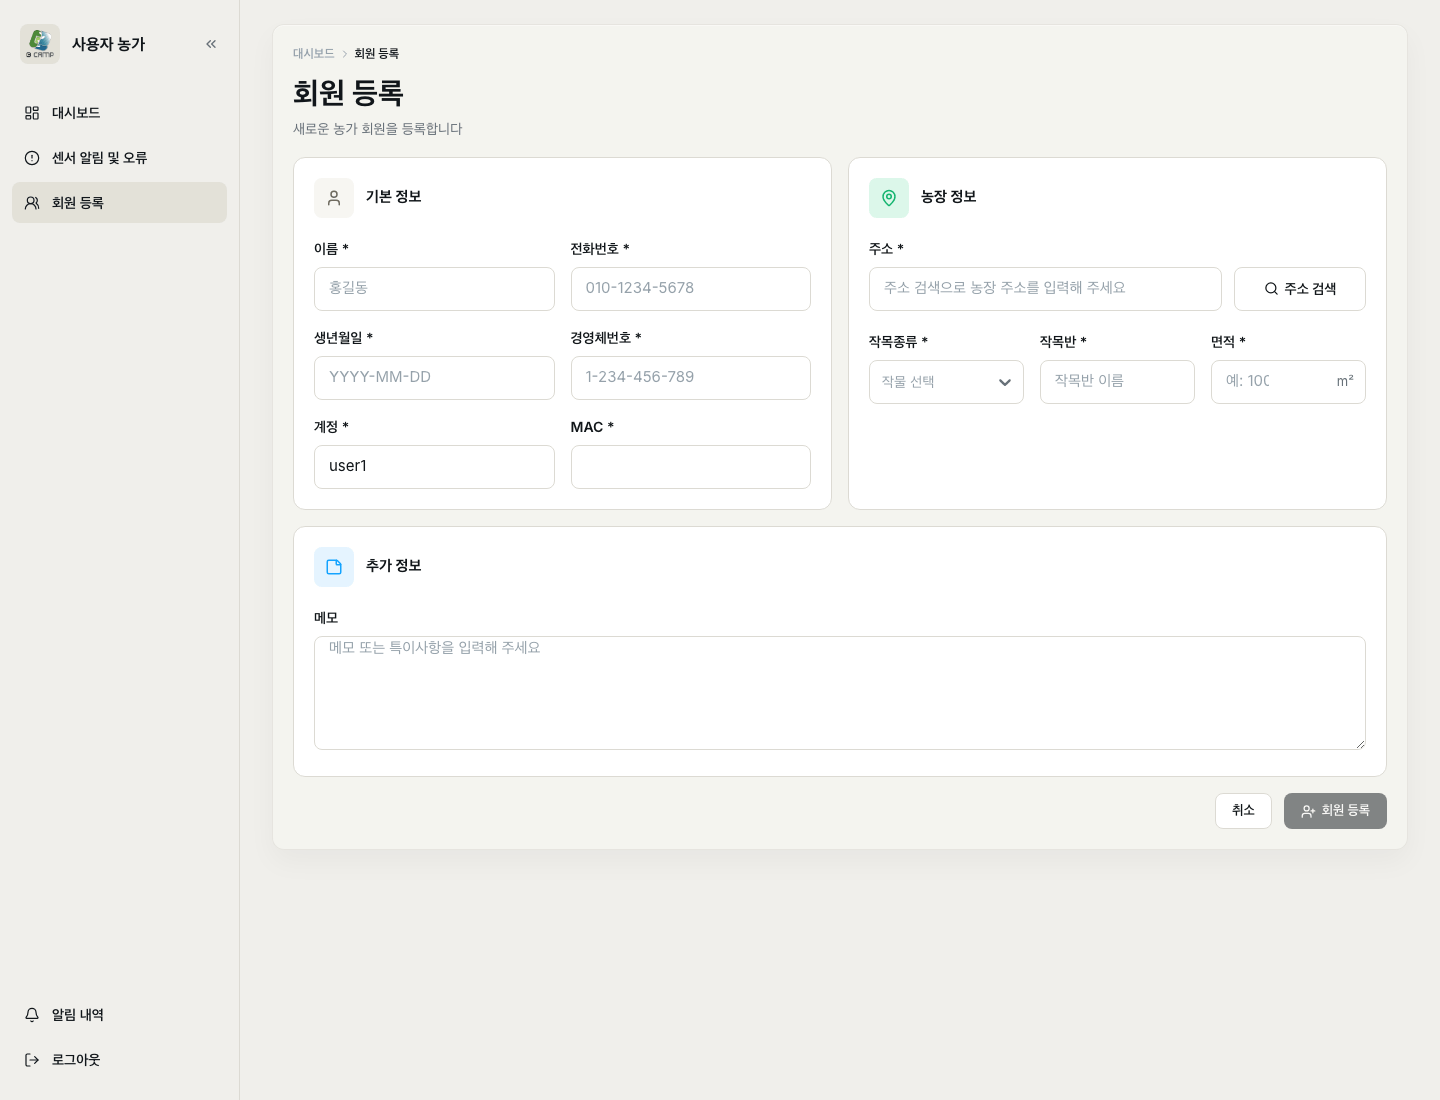Click the 경영체번호 input field
This screenshot has height=1100, width=1440.
tap(691, 378)
